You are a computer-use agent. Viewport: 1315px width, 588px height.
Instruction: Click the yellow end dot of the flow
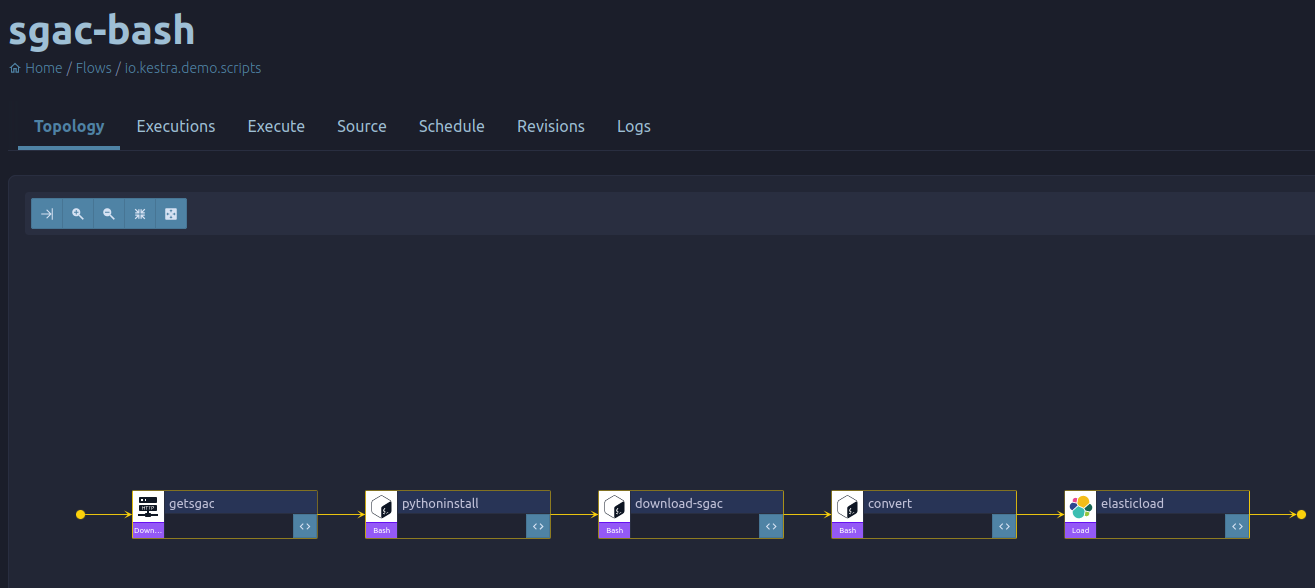[x=1301, y=515]
